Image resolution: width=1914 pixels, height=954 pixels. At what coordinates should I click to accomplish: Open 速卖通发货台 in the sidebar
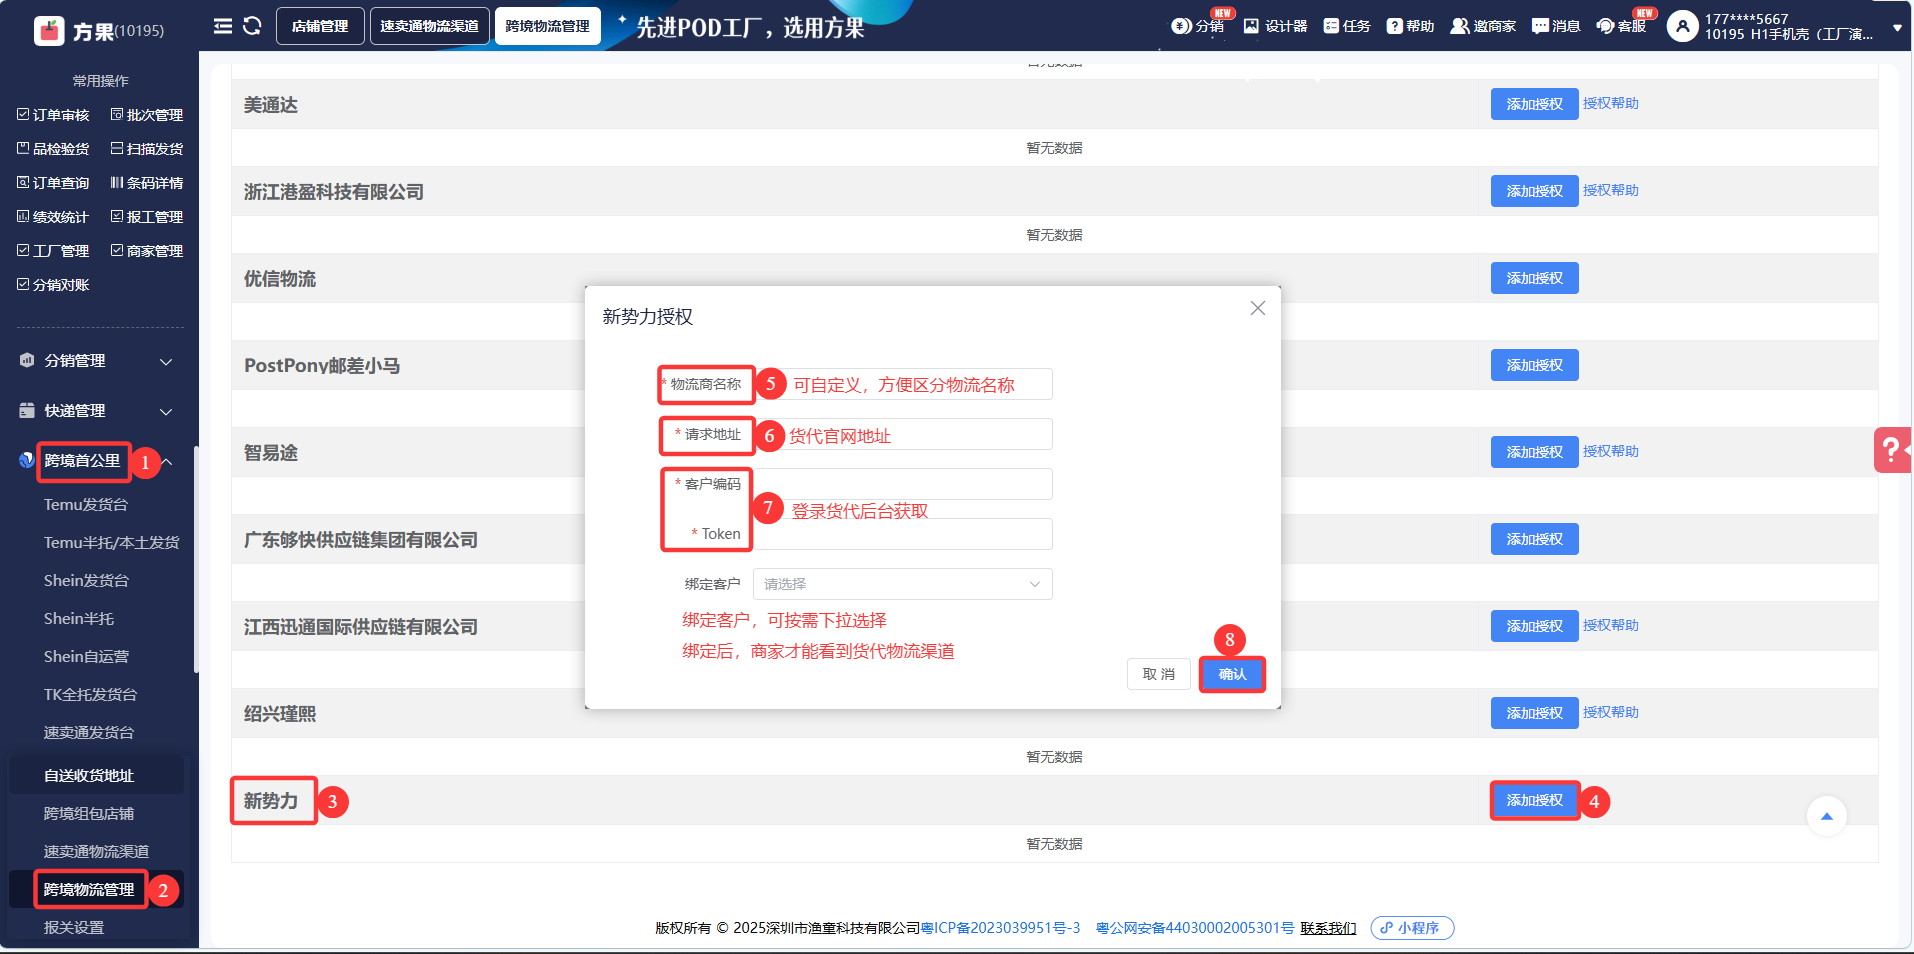pos(89,733)
